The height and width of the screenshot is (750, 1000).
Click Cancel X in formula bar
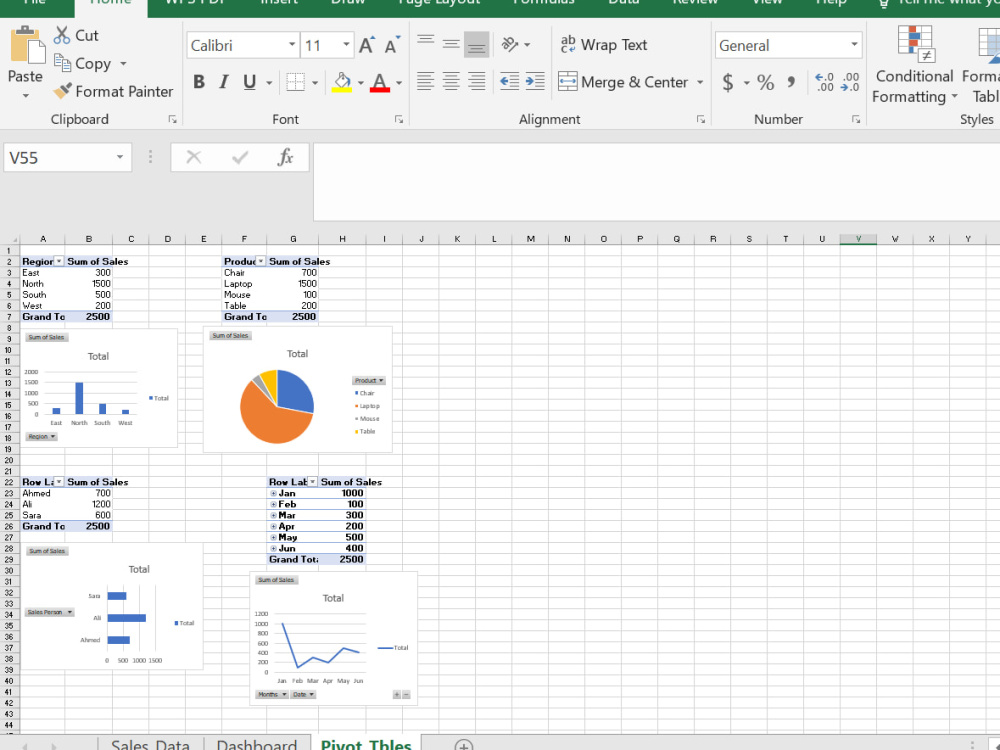click(194, 157)
